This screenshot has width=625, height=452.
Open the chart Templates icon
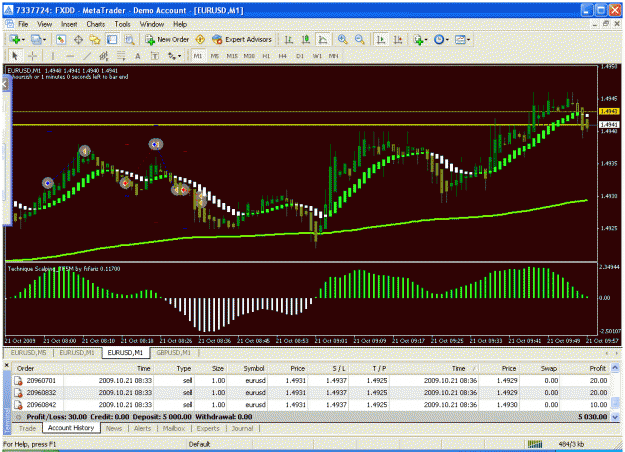(x=460, y=39)
